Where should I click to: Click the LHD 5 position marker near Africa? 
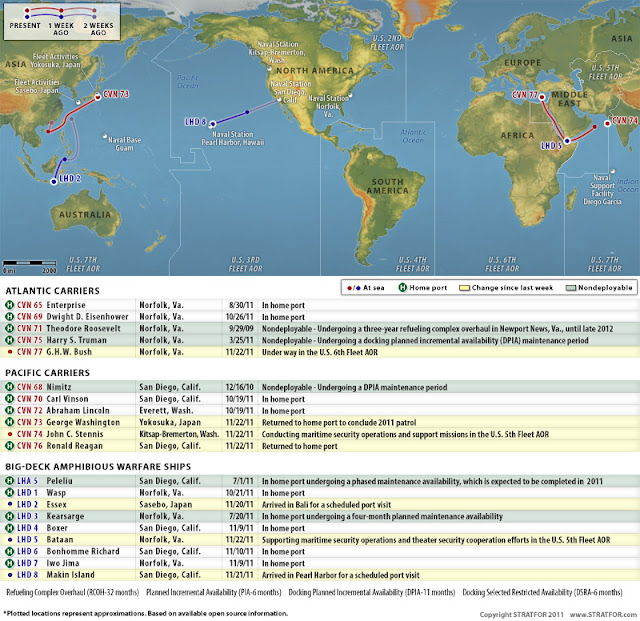point(567,140)
